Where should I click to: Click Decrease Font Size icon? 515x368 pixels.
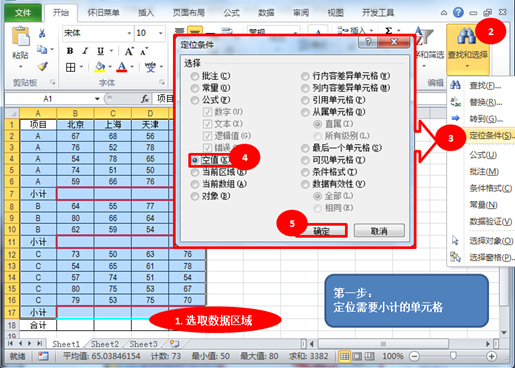pos(144,51)
